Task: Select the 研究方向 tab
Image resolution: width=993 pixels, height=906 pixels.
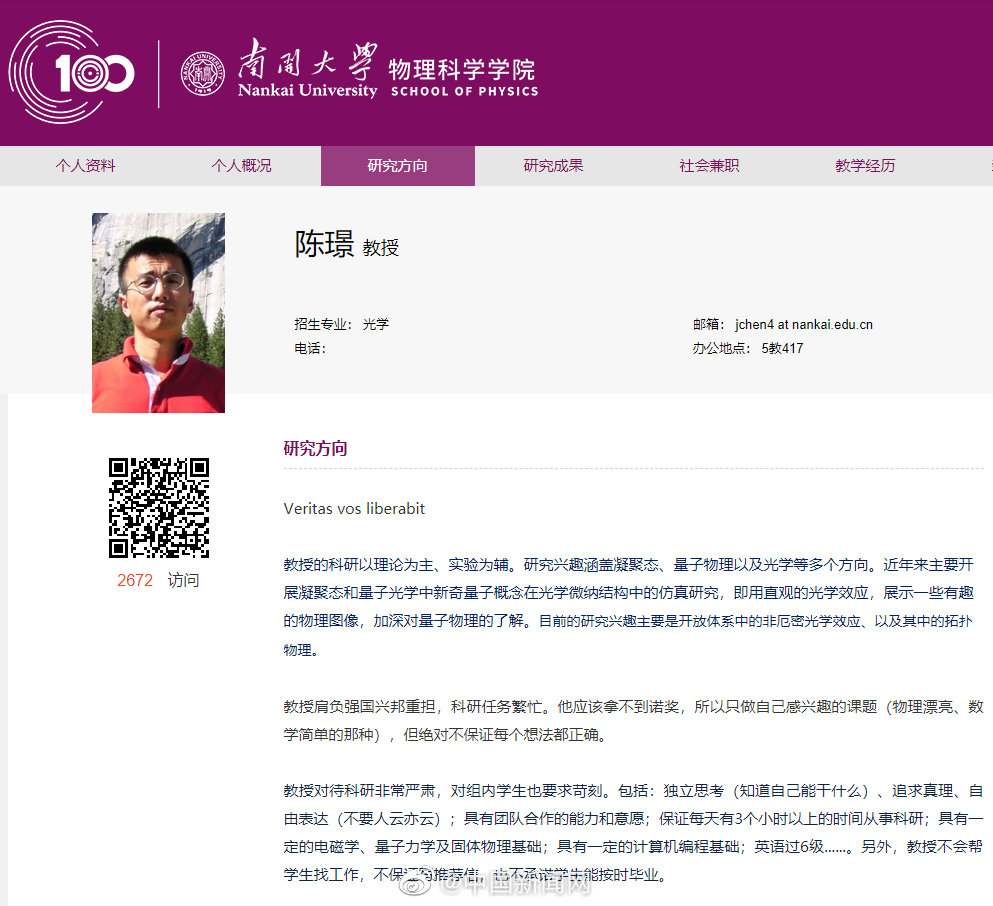Action: (x=398, y=166)
